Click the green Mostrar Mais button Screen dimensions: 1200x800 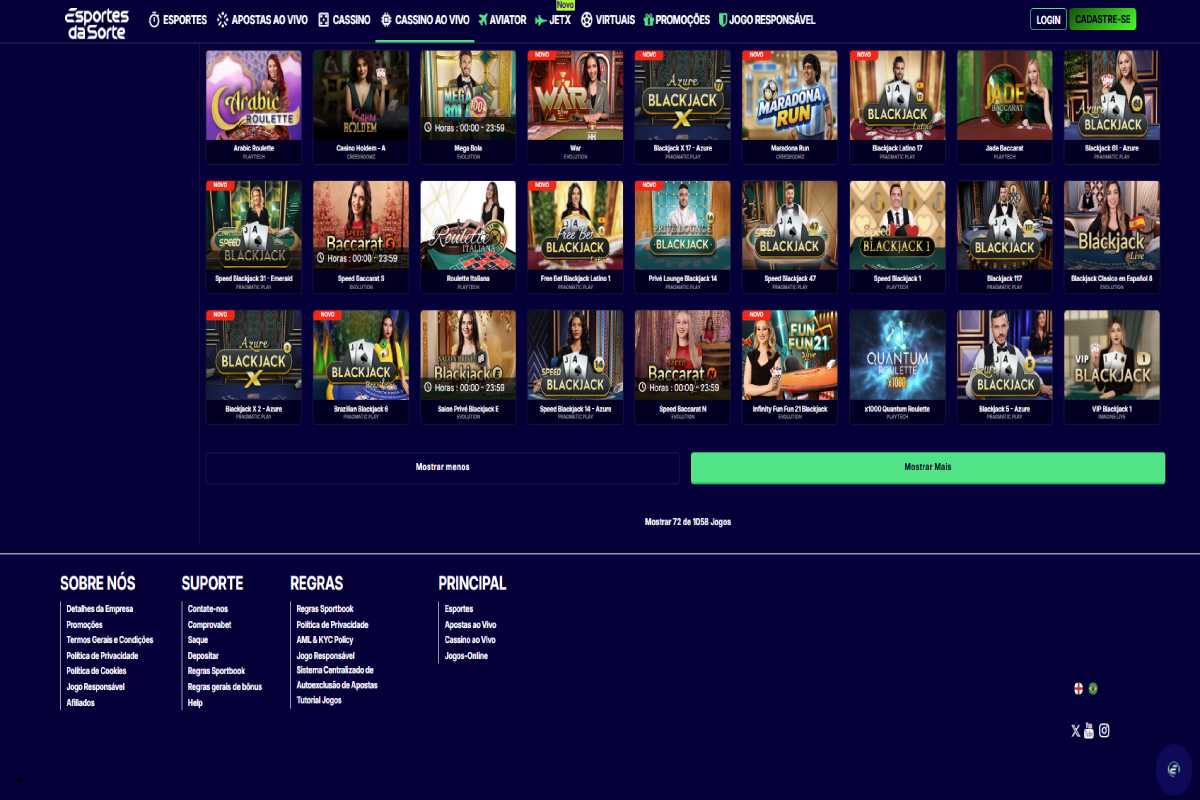point(928,468)
